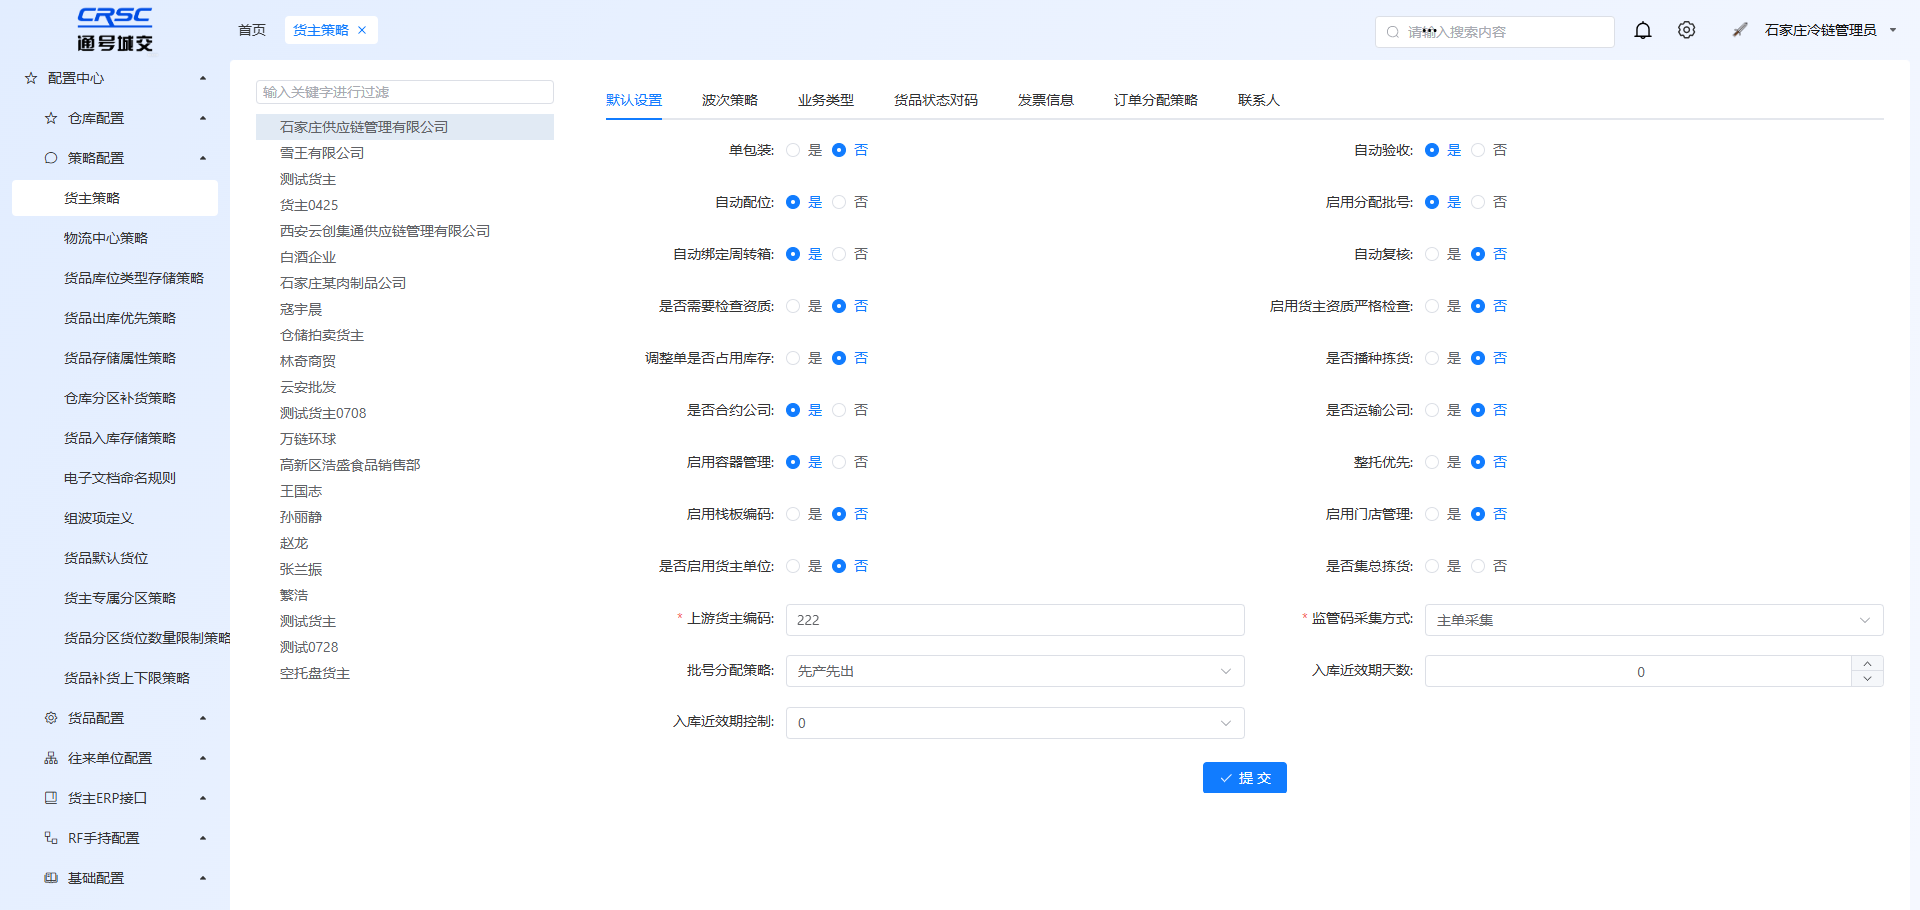Screen dimensions: 1920x910
Task: Set 是否合约公司 to 否
Action: click(839, 410)
